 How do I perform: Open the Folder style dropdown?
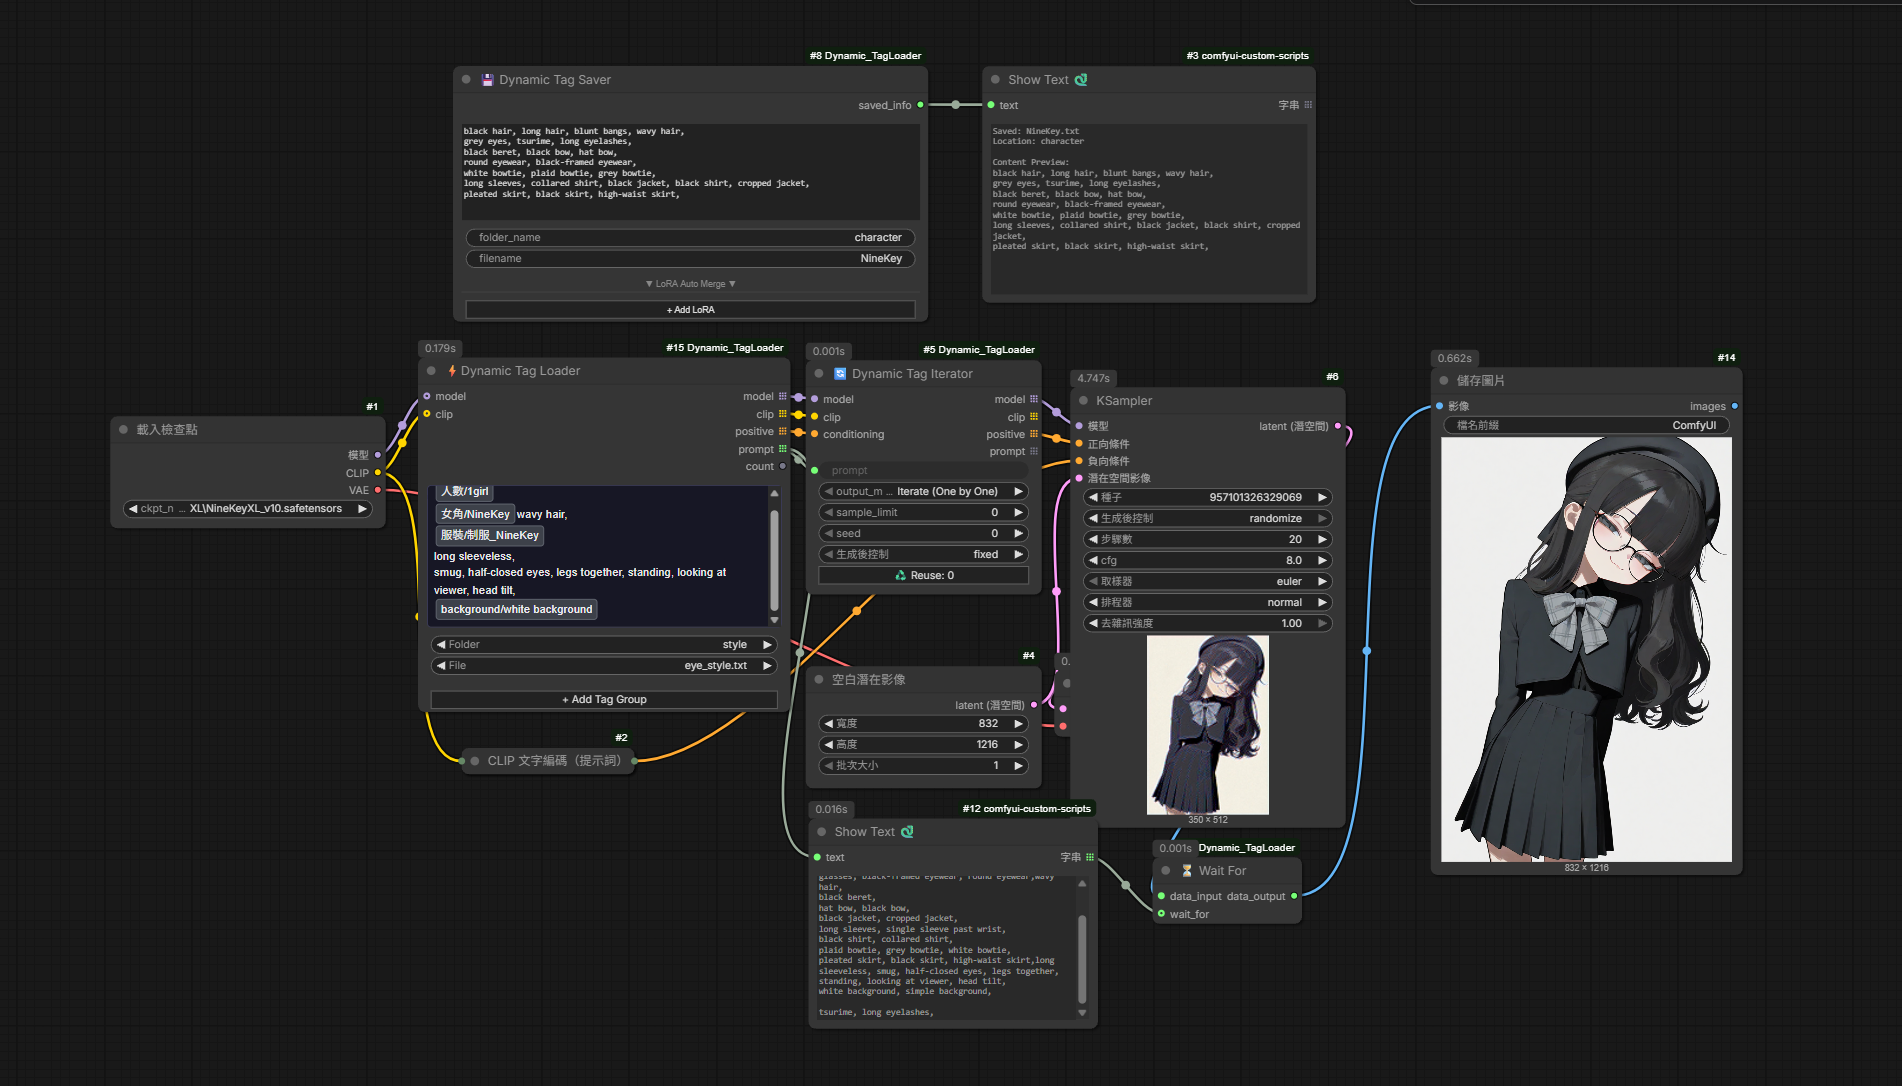click(x=604, y=645)
